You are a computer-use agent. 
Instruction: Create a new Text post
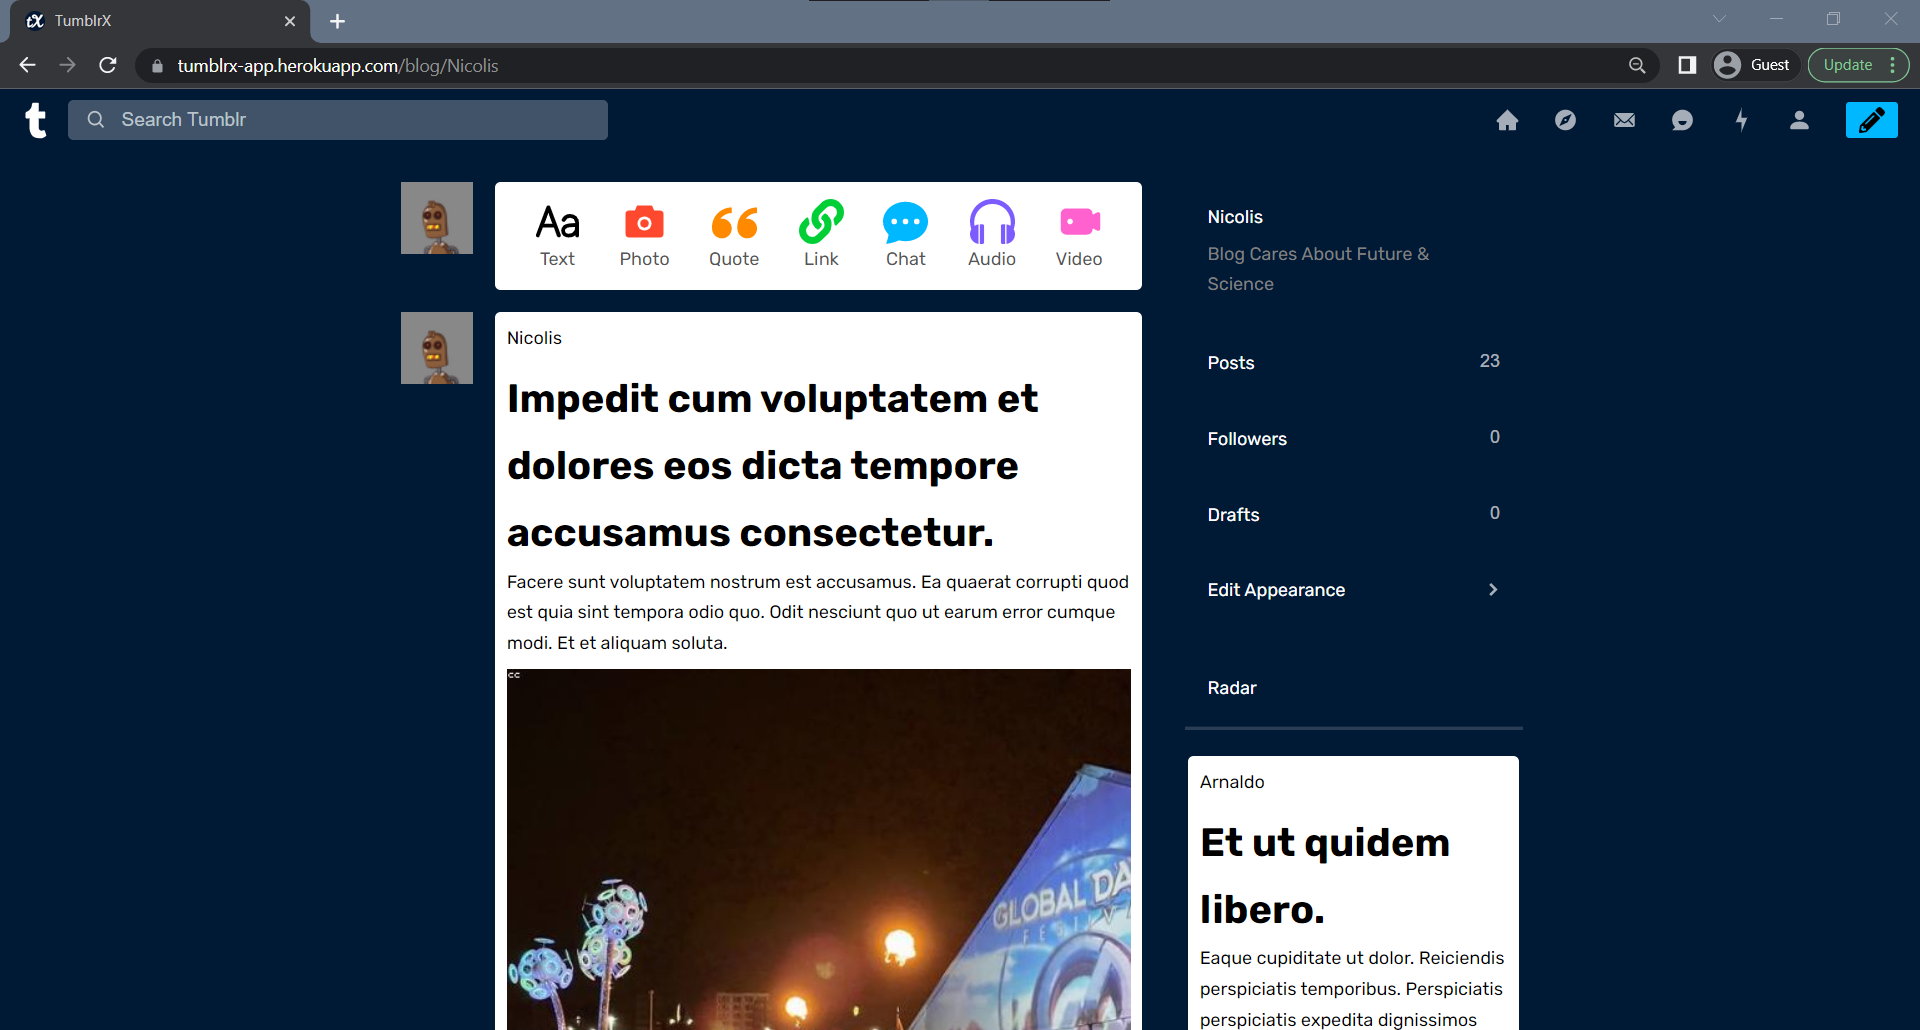557,236
